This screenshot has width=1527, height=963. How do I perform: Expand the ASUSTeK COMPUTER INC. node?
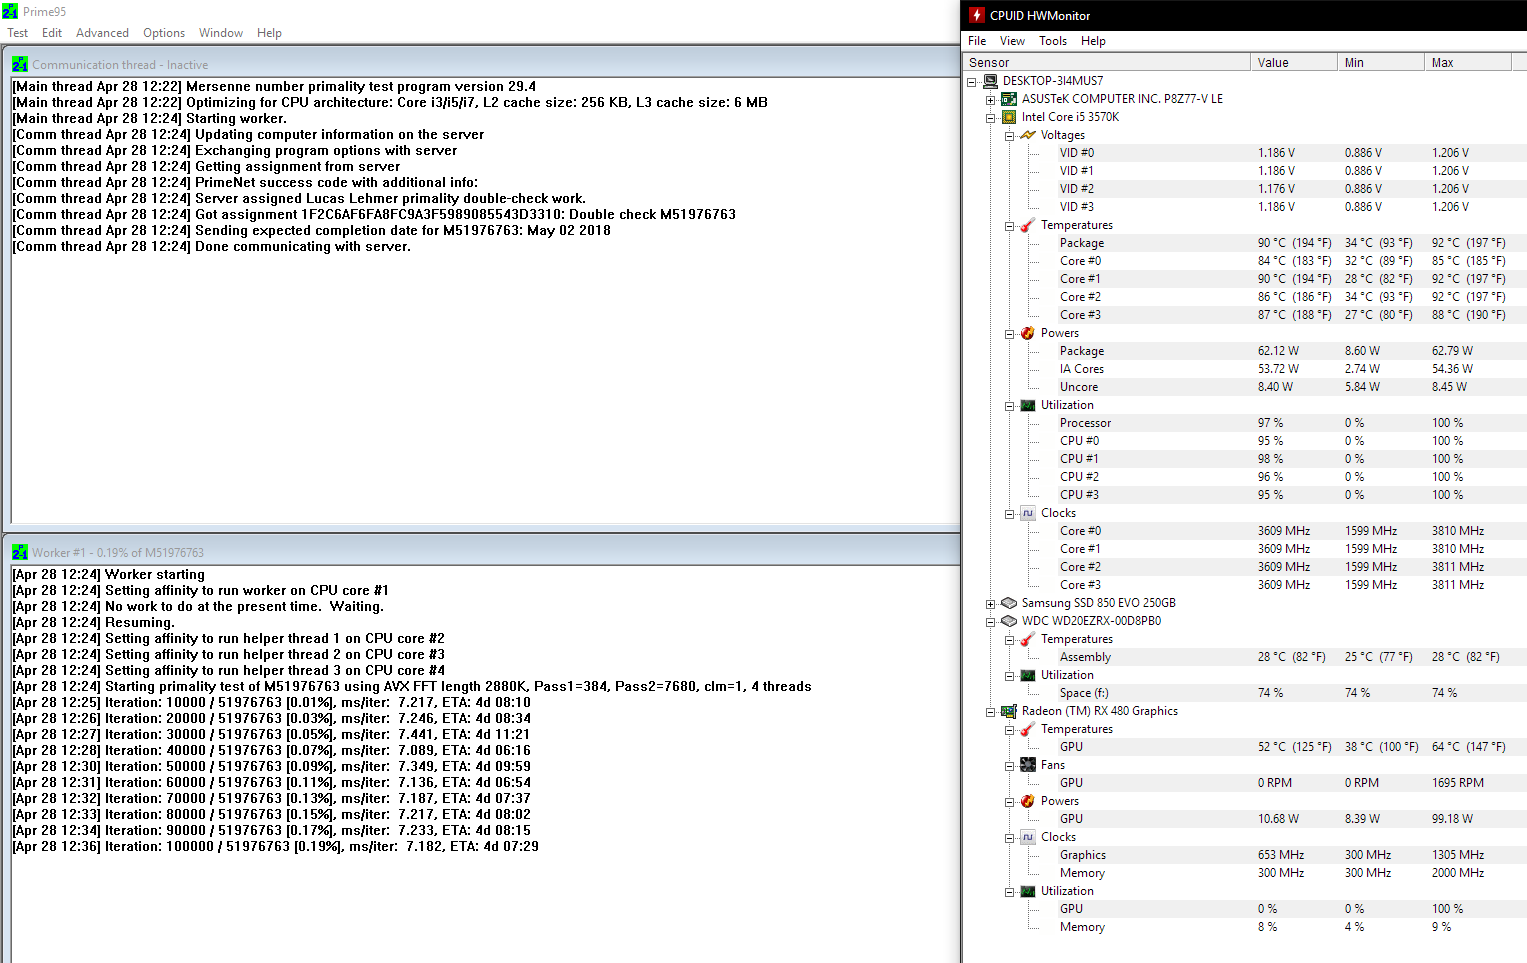[991, 99]
